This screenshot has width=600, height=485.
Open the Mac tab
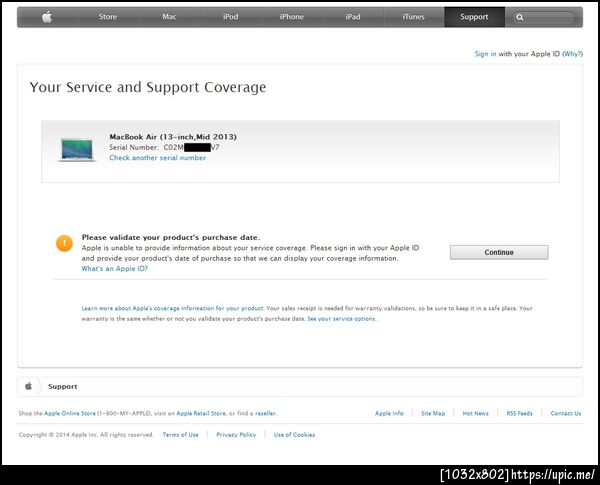[x=169, y=17]
